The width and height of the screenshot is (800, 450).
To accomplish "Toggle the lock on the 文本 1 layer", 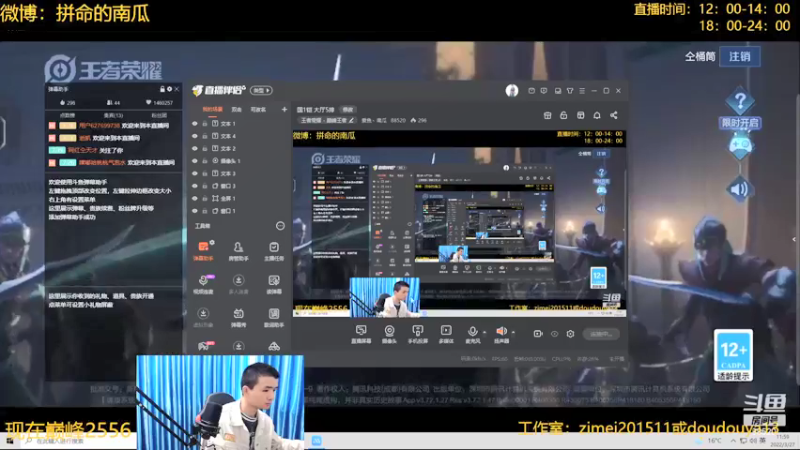I will (205, 123).
